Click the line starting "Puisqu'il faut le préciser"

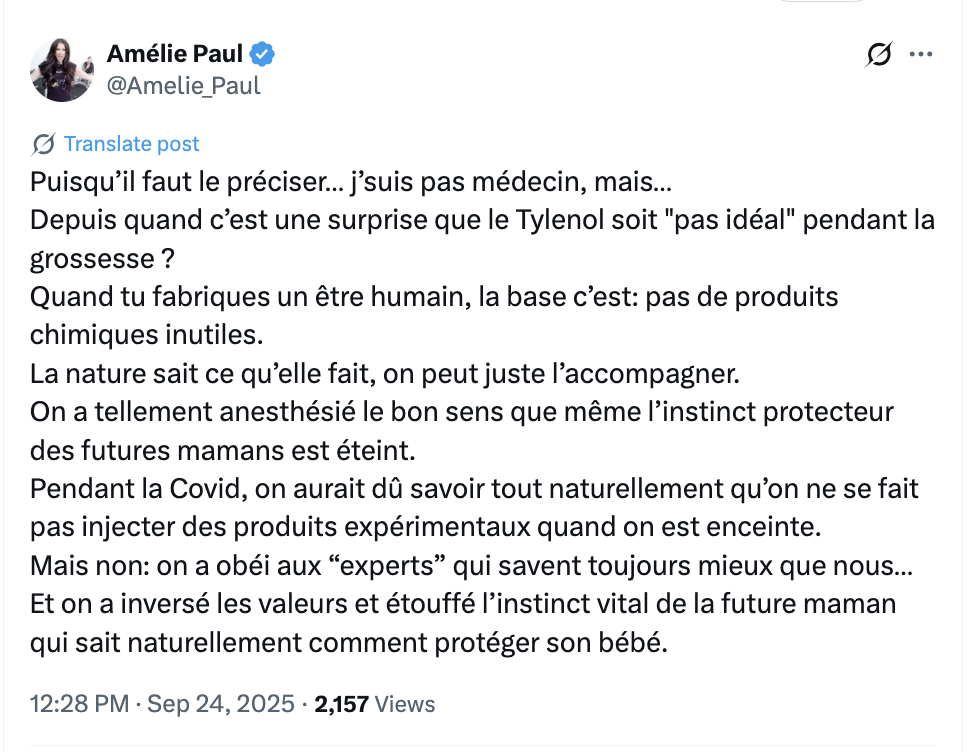(351, 182)
